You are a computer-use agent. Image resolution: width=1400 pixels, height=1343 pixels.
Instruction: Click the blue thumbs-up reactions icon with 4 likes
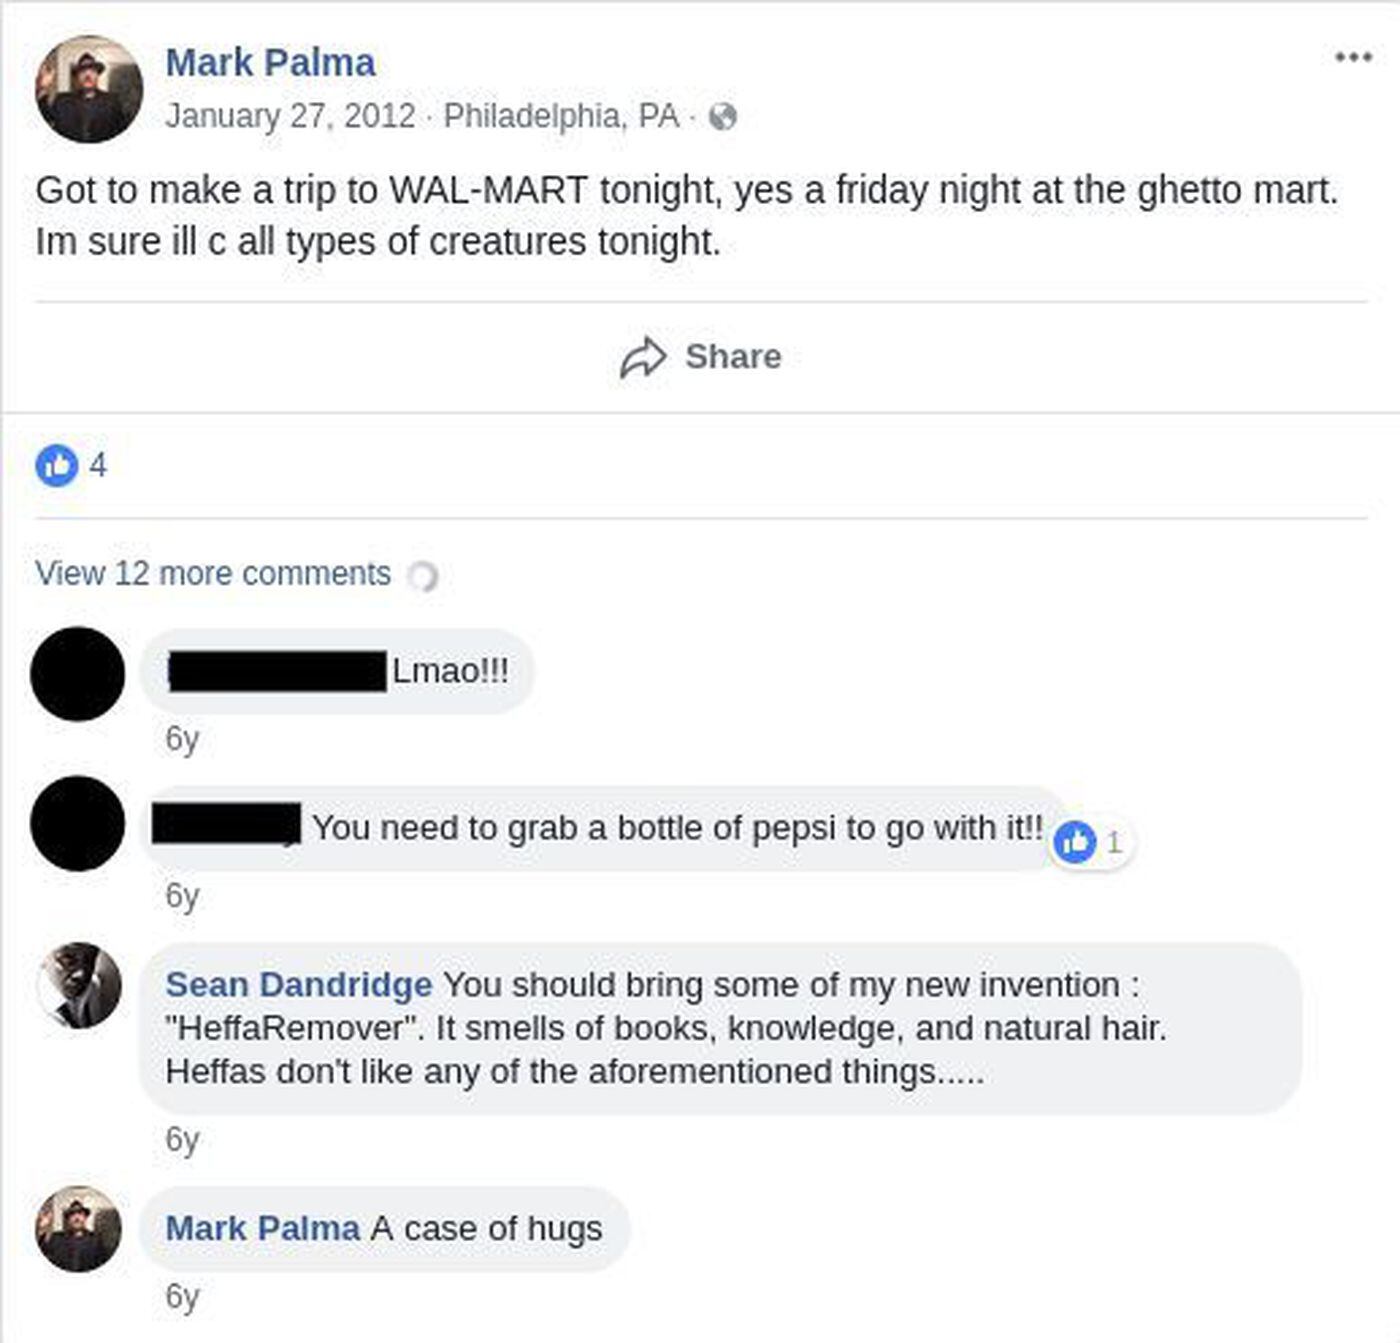point(57,465)
